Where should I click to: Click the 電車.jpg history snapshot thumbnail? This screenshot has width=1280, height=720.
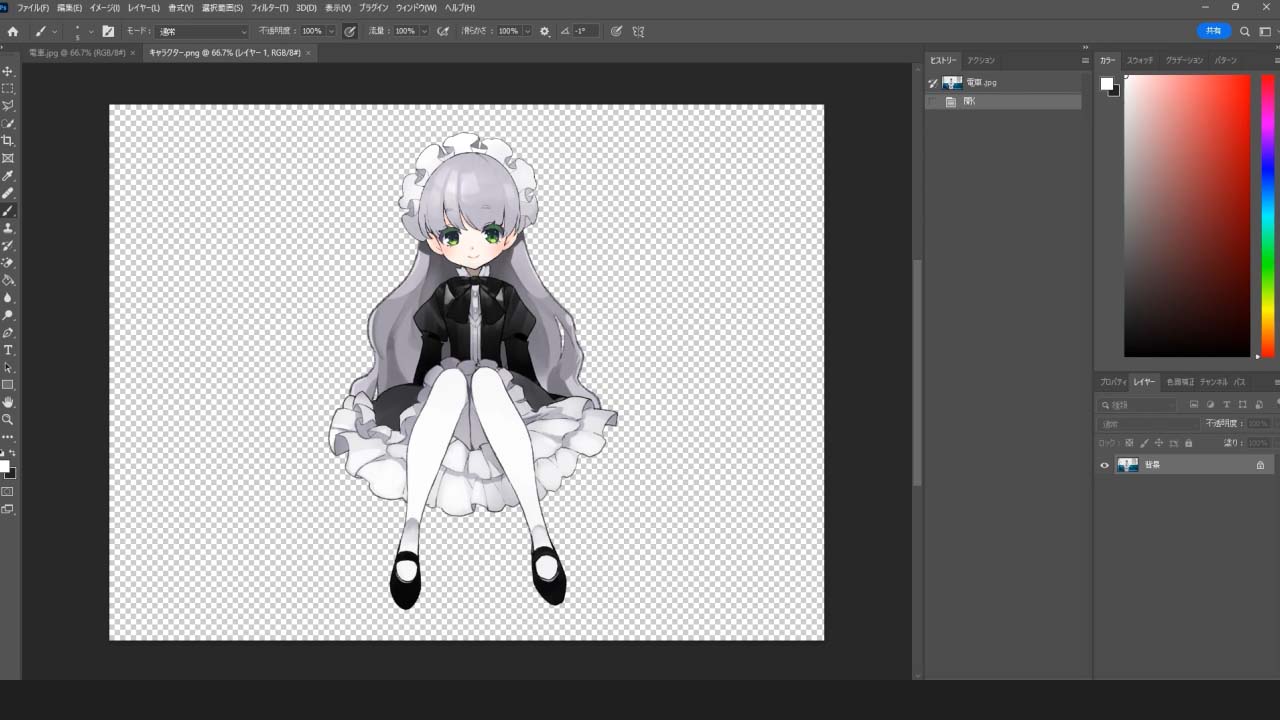(952, 83)
